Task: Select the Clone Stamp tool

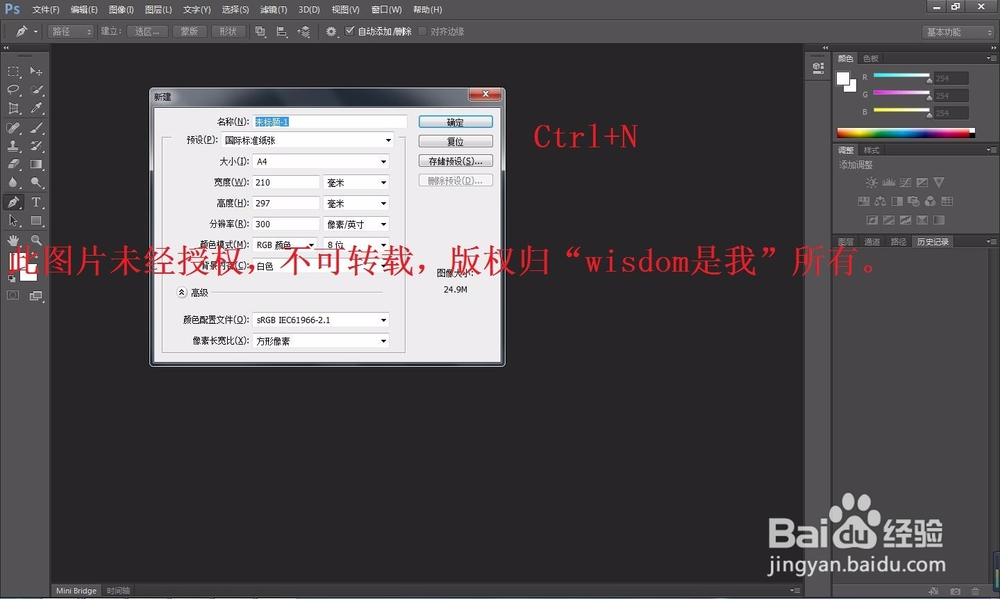Action: pos(13,146)
